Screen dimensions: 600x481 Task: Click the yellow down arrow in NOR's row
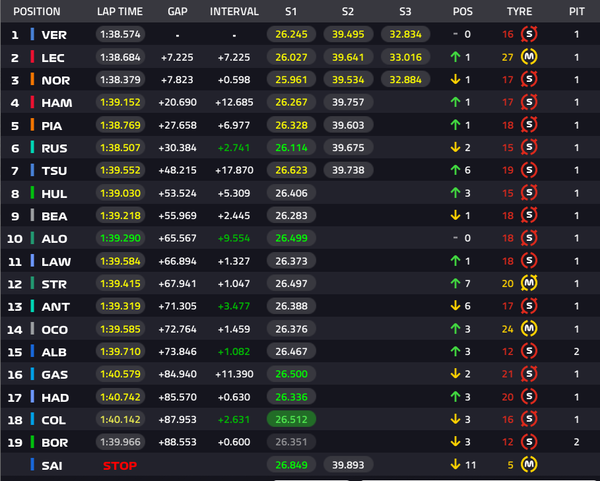(453, 80)
